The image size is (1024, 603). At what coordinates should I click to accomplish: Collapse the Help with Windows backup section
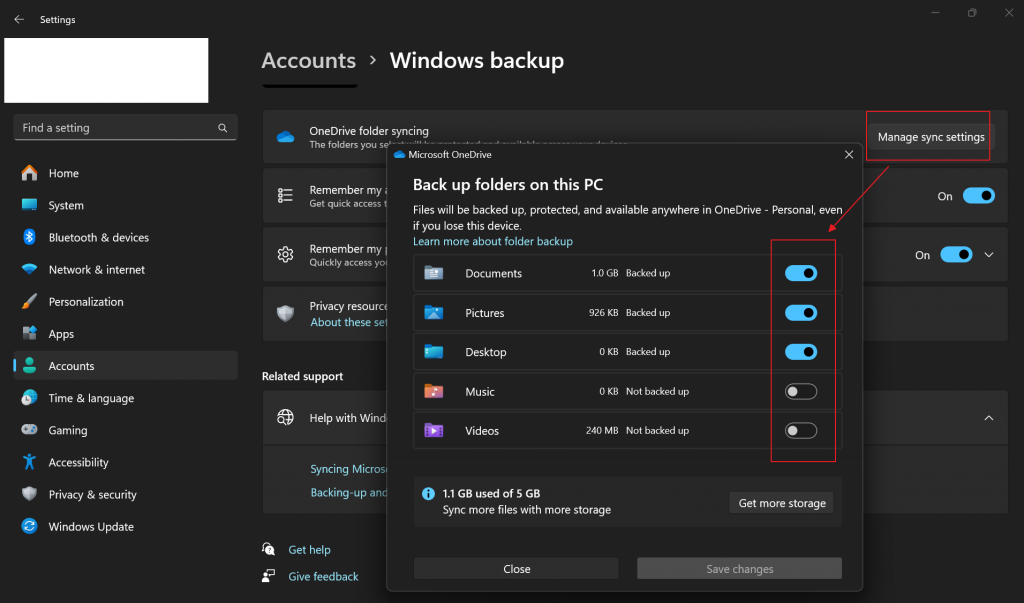(x=989, y=418)
